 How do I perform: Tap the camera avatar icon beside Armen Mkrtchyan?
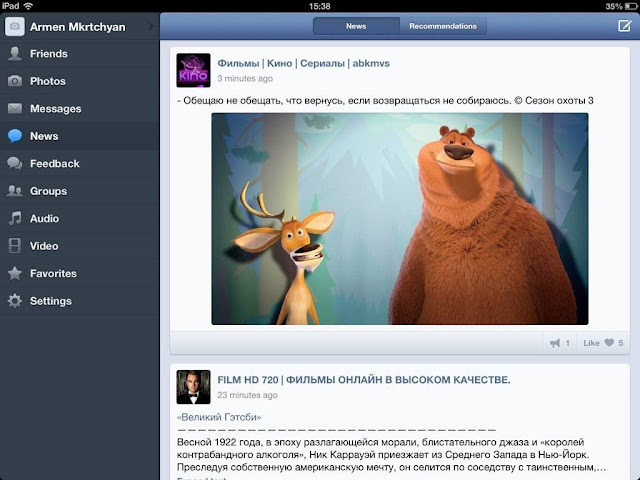15,27
